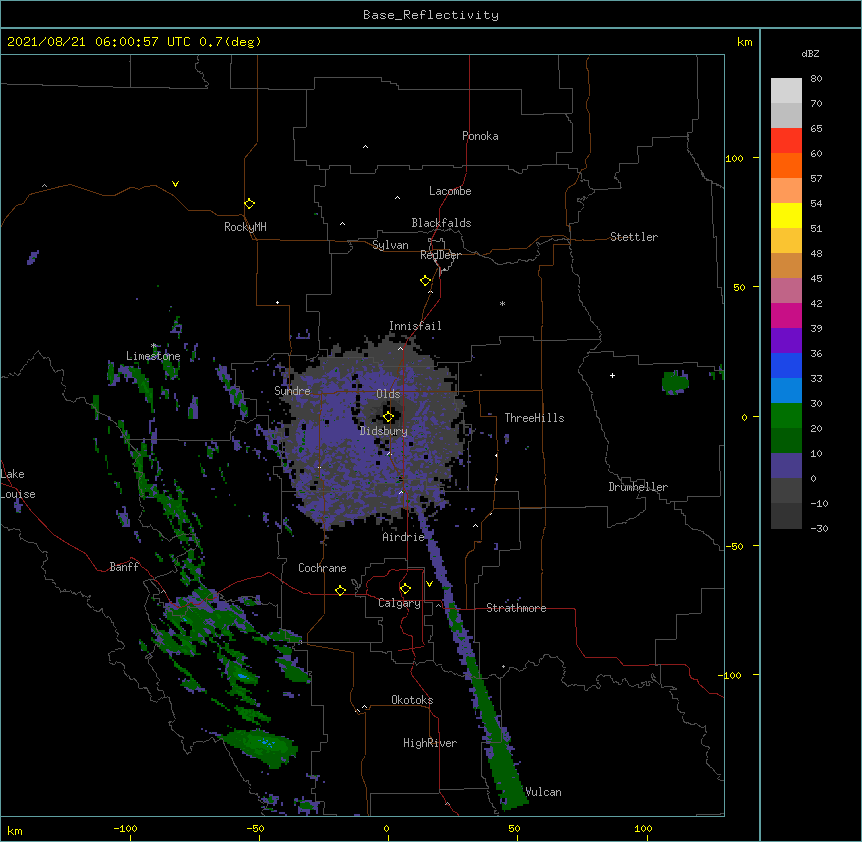Click the yellow radar site marker near Olds
This screenshot has width=862, height=842.
[x=388, y=416]
